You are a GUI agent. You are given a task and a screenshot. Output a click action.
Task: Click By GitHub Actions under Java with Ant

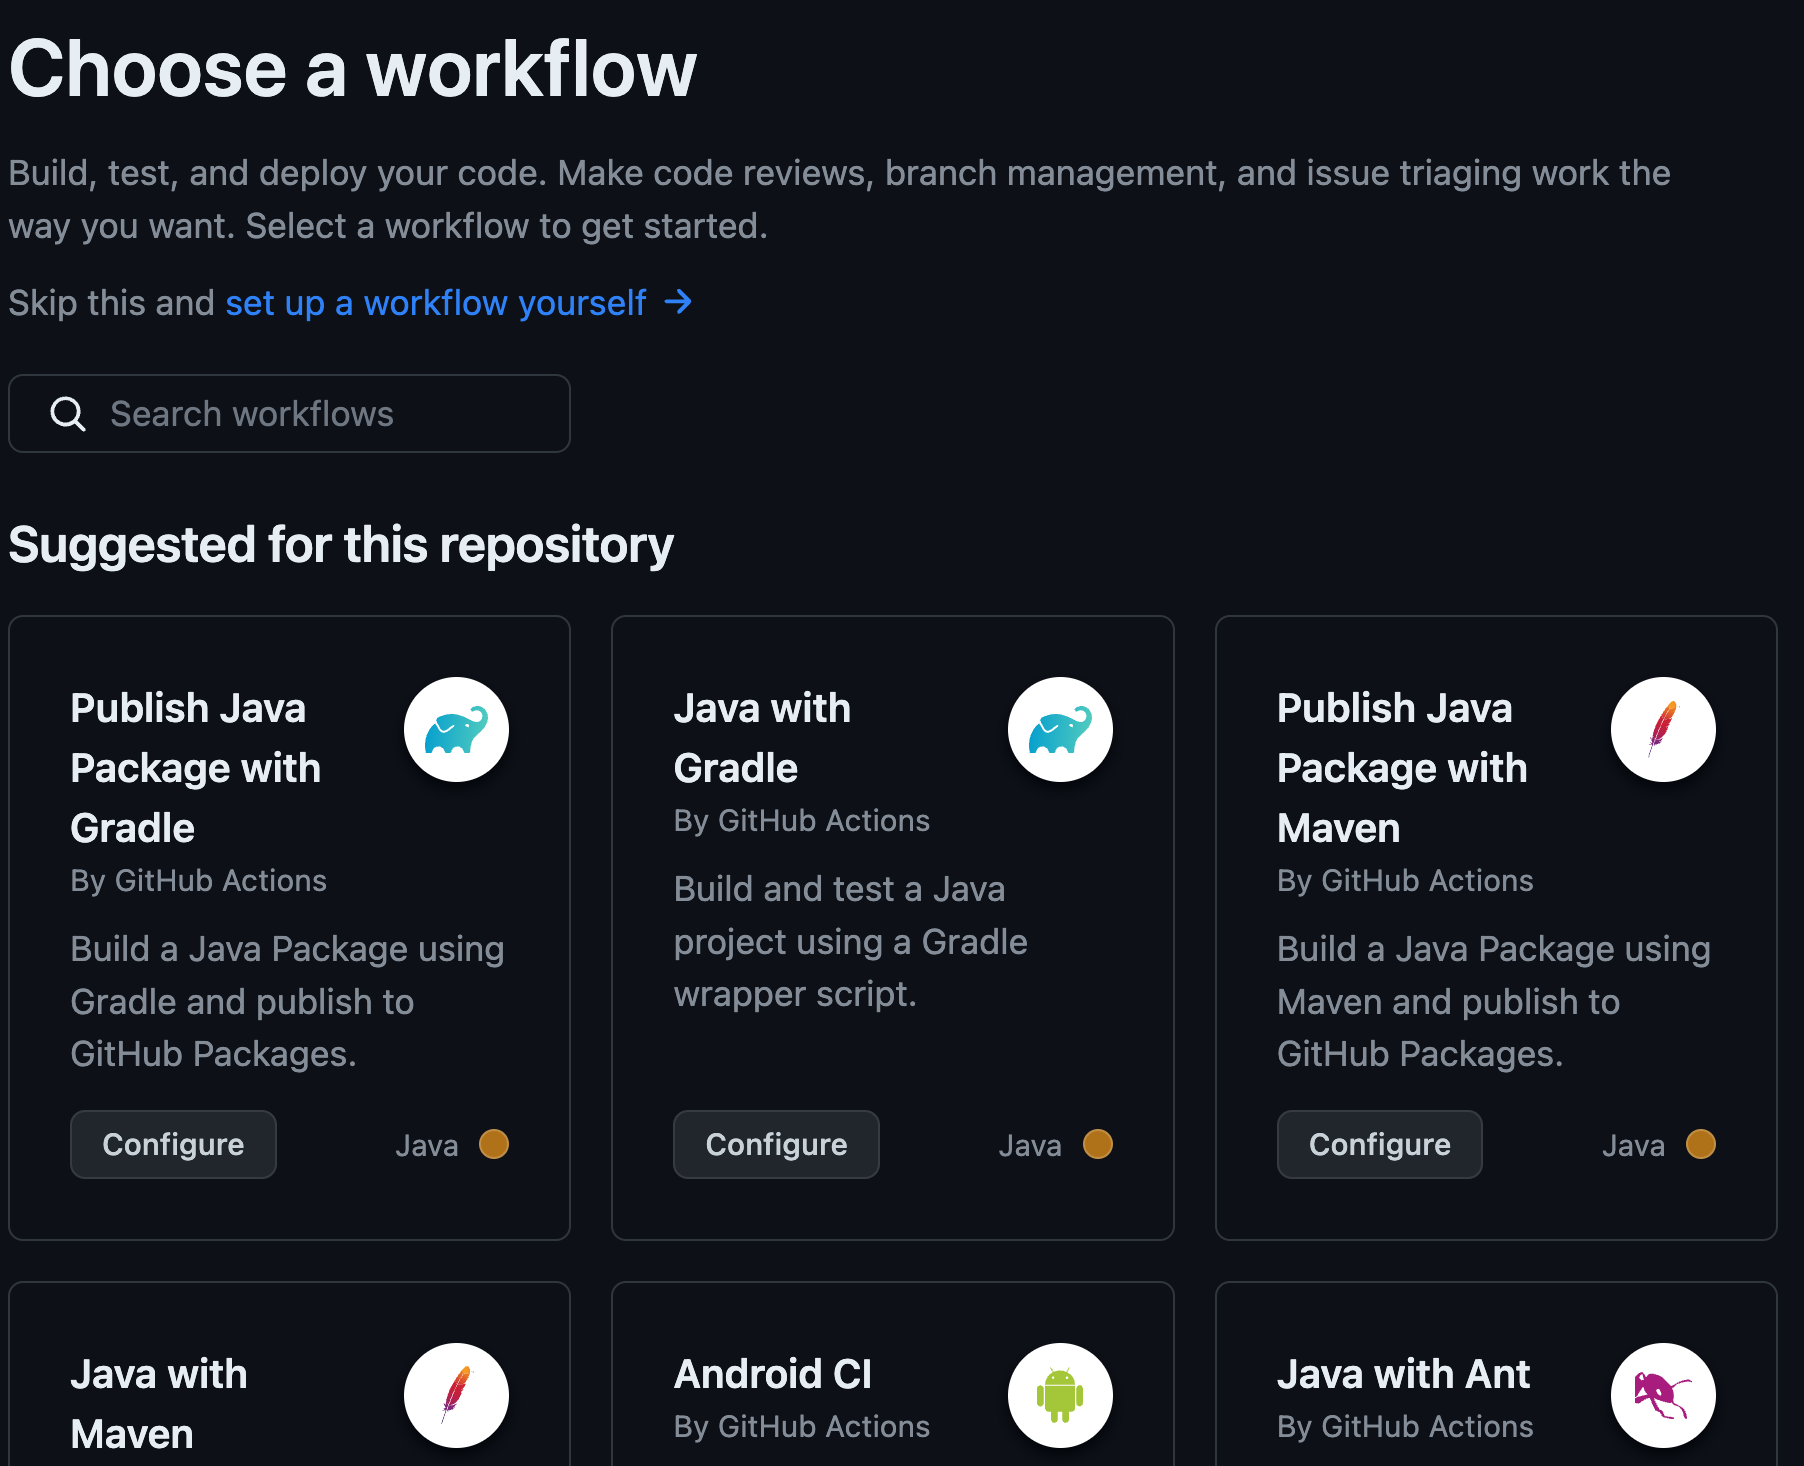coord(1405,1427)
